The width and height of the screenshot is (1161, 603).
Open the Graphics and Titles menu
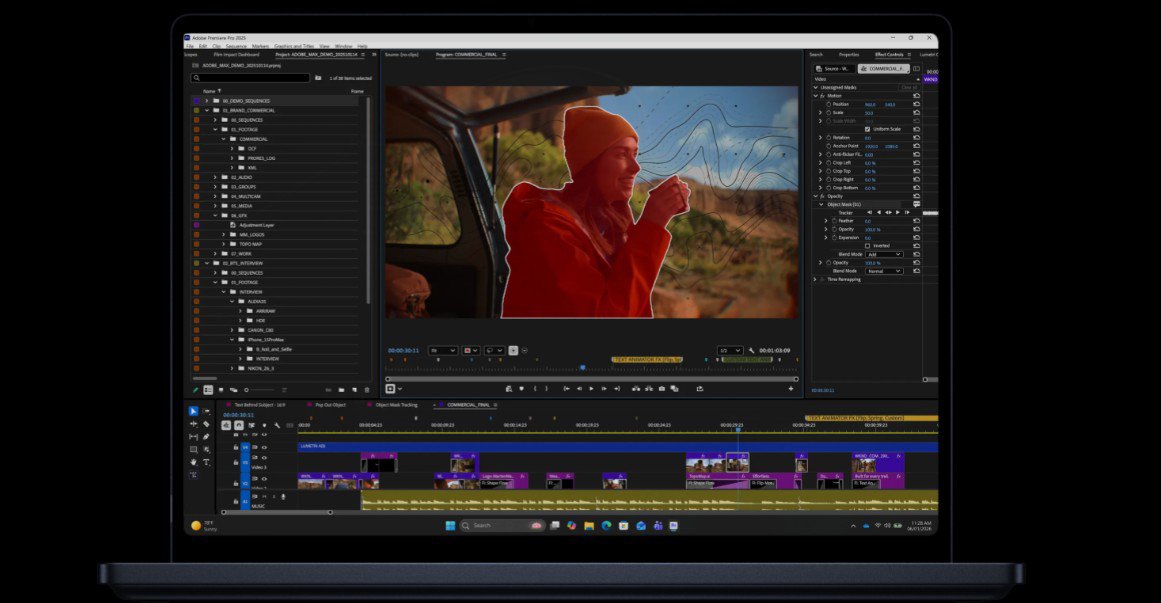click(x=294, y=46)
